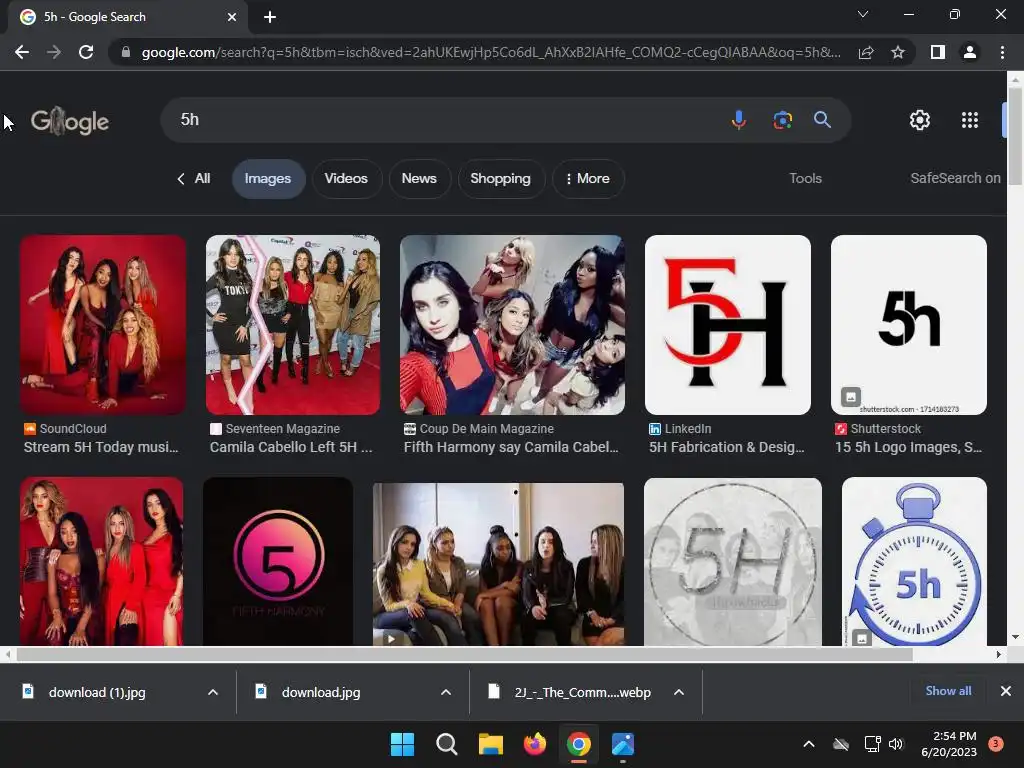Viewport: 1024px width, 768px height.
Task: Open Chrome's three-dot menu
Action: click(1002, 52)
